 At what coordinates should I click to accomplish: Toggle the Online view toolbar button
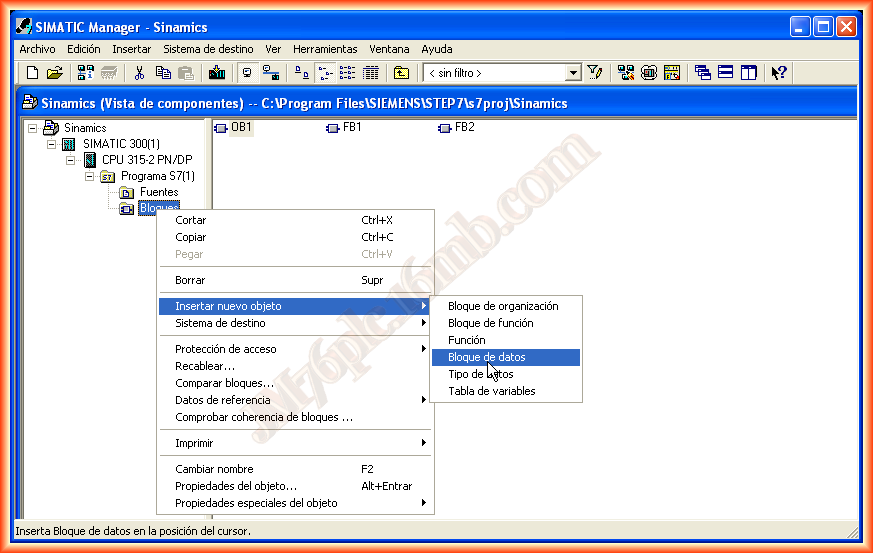pos(270,73)
